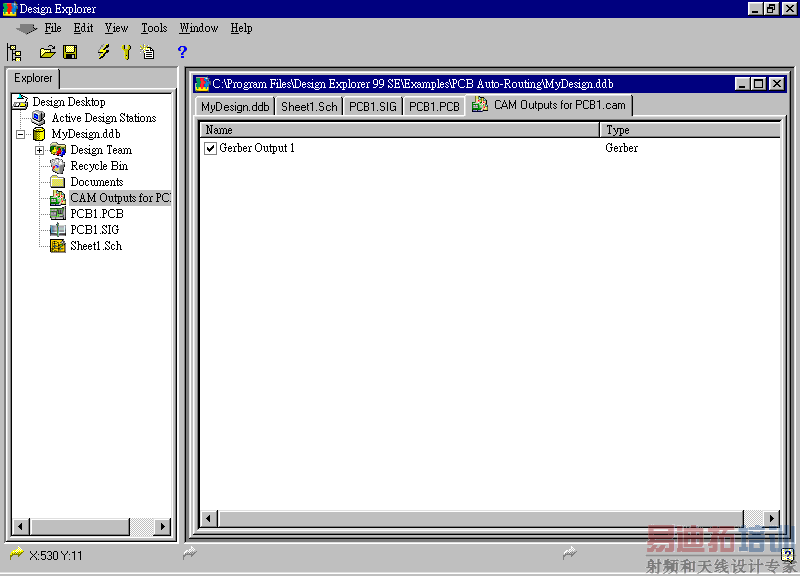Image resolution: width=800 pixels, height=576 pixels.
Task: Uncheck the Gerber Output 1 checkbox
Action: (210, 148)
